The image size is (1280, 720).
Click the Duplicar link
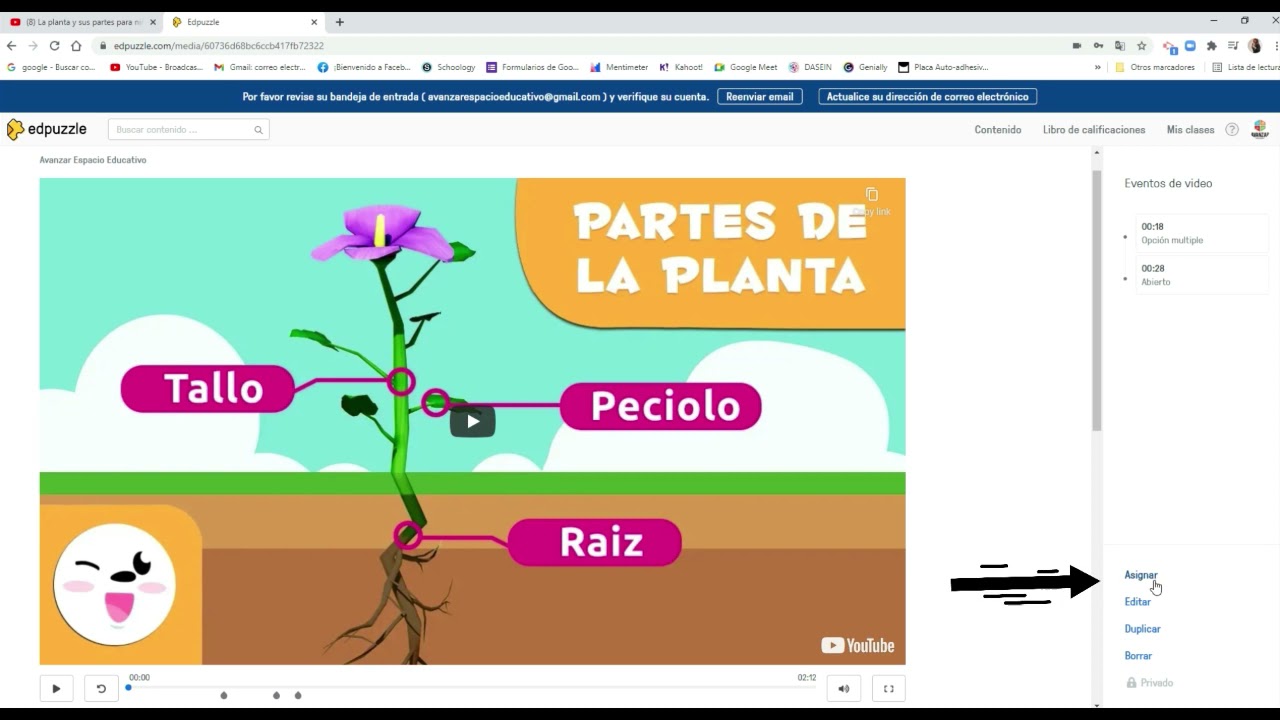1142,629
